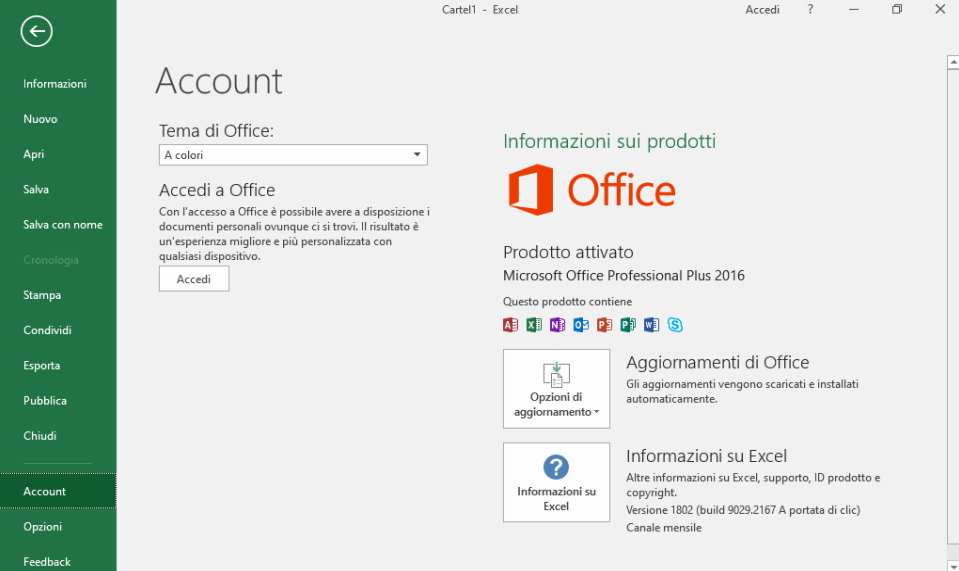Click the Word product icon
Screen dimensions: 959x571
point(651,325)
